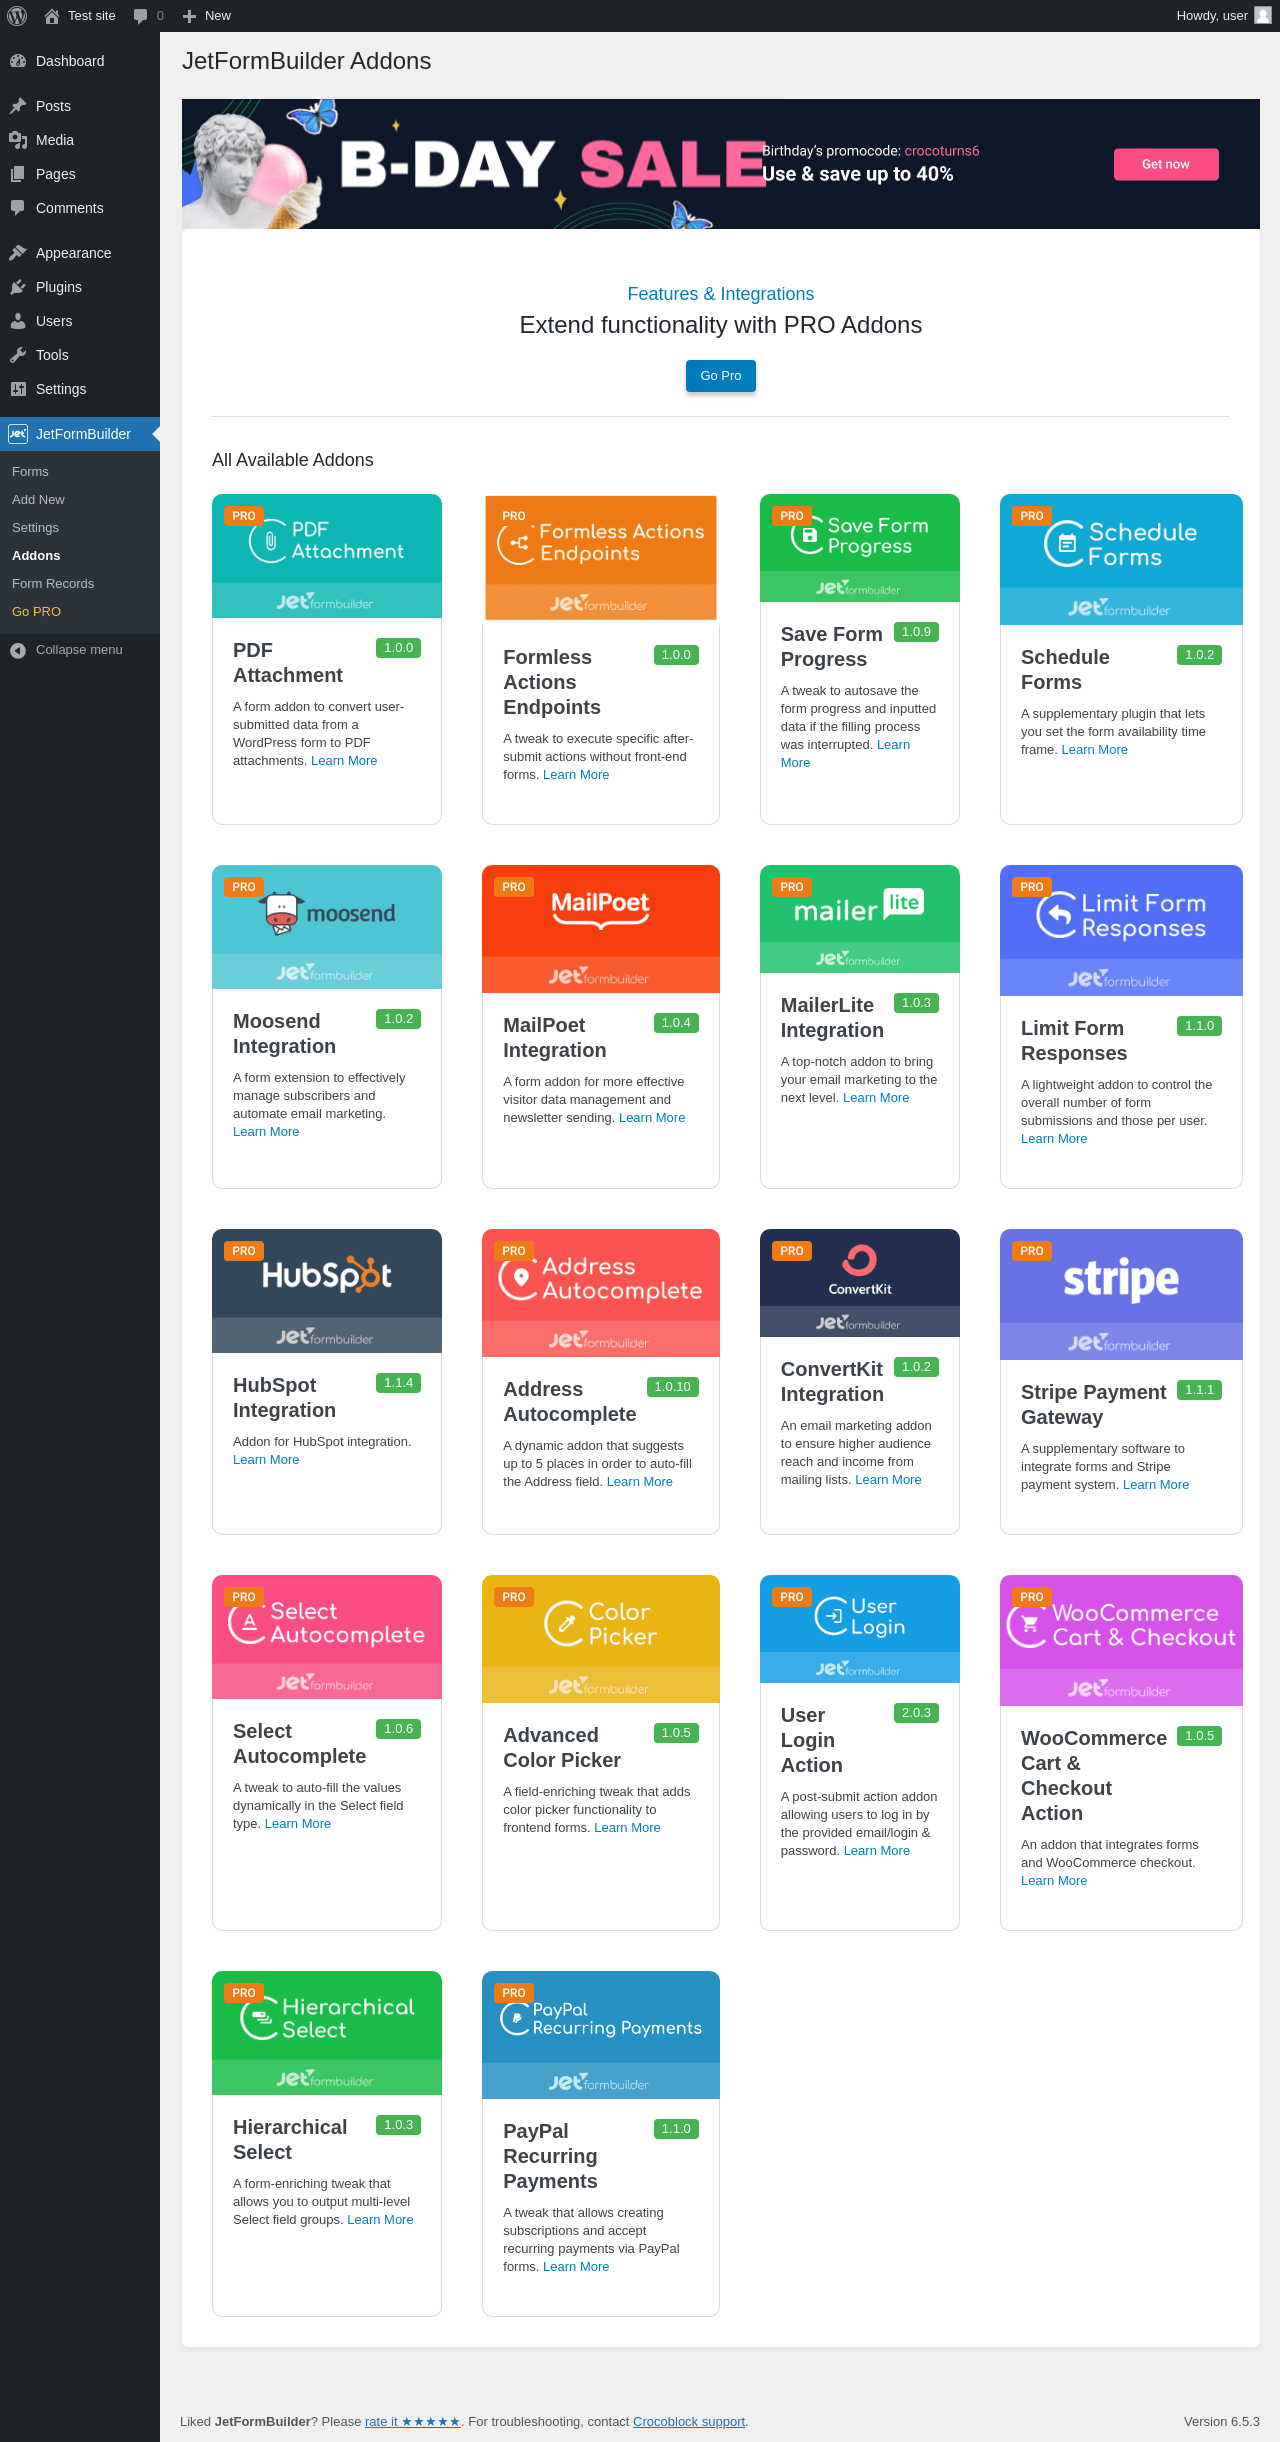Open Learn More for WooCommerce Cart & Checkout

coord(1054,1881)
